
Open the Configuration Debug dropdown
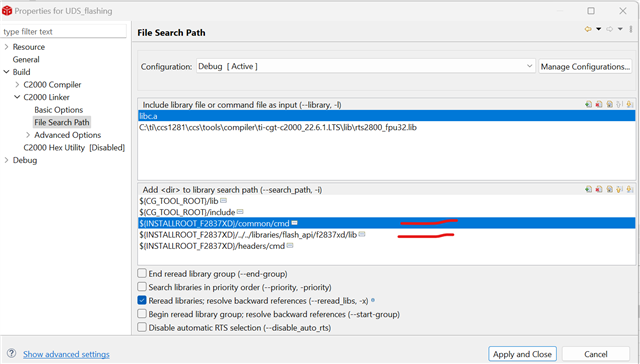(x=366, y=66)
